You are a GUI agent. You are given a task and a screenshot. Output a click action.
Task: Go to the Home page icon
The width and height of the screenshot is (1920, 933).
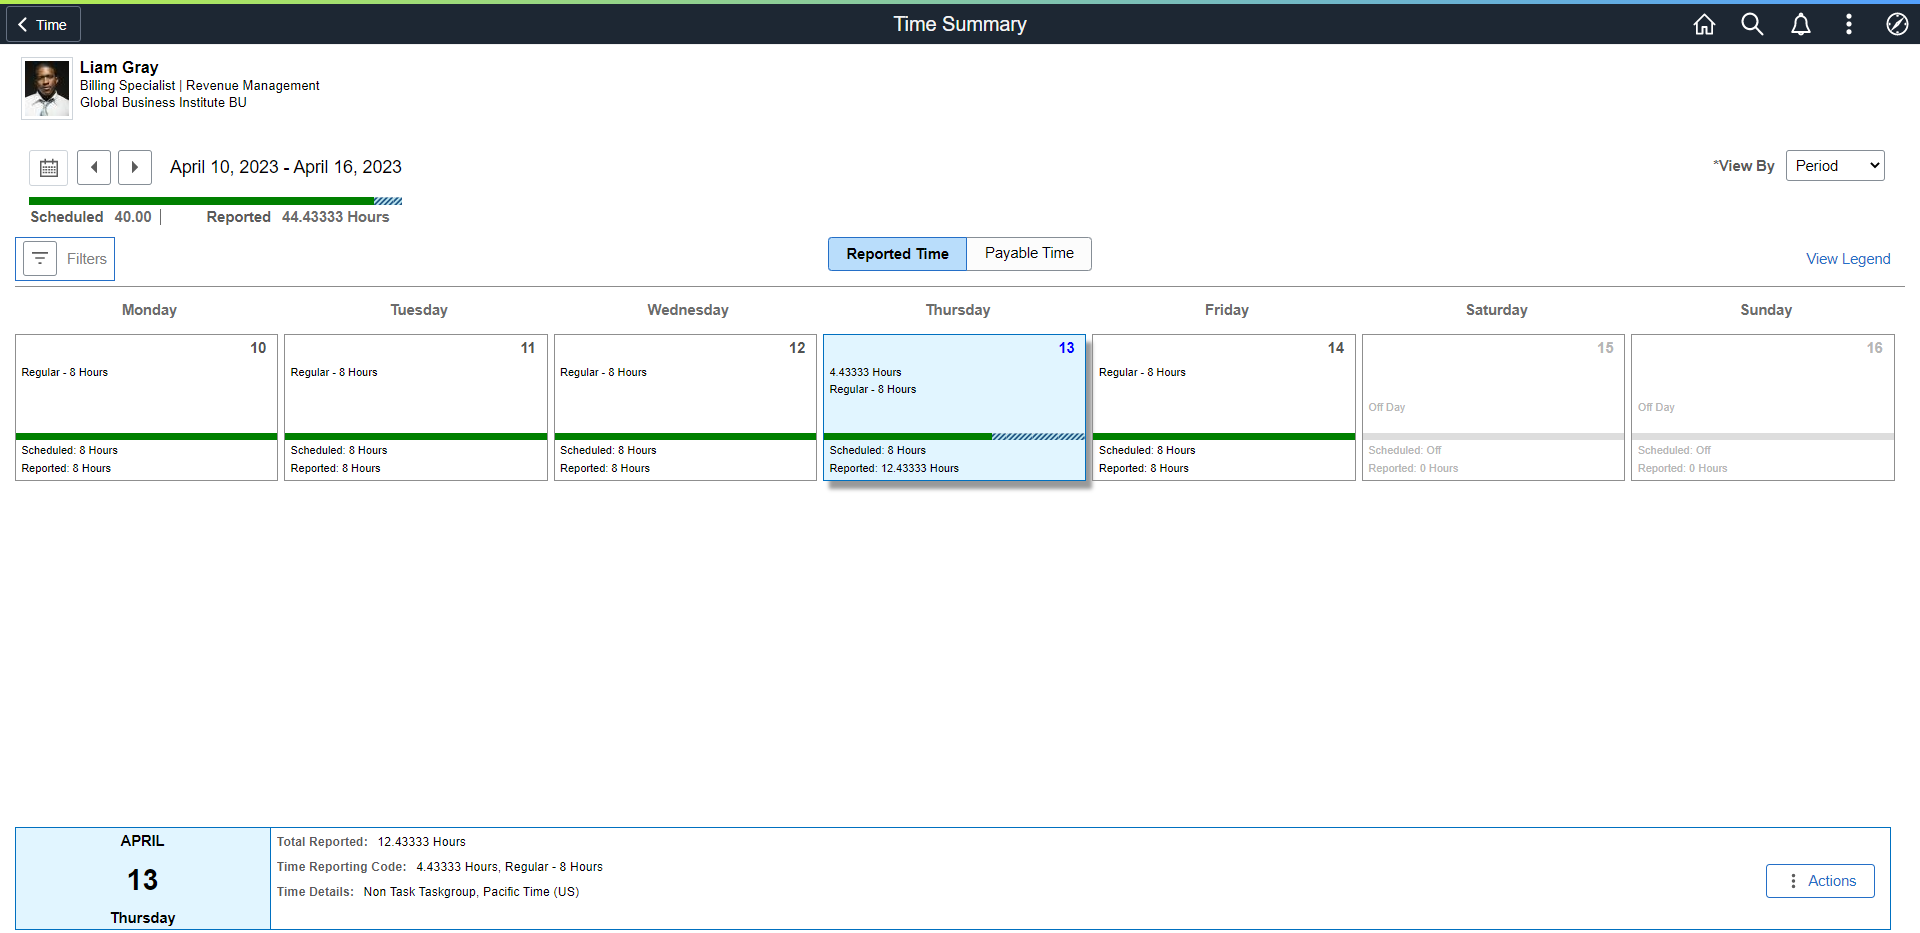coord(1704,24)
